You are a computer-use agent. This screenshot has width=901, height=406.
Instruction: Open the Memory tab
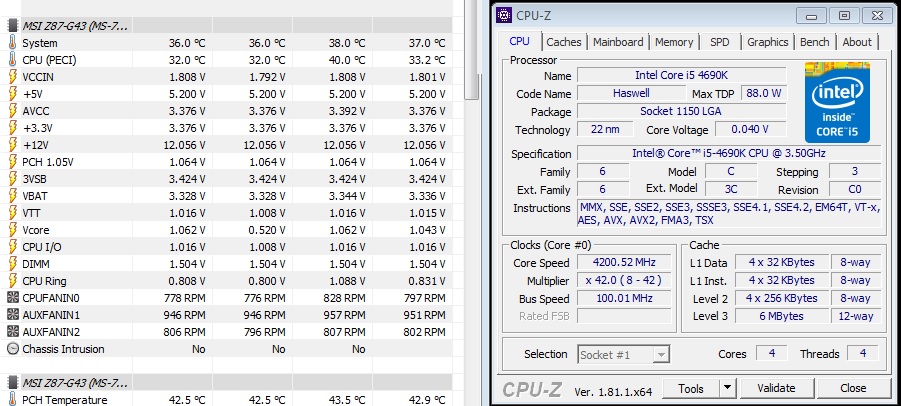[674, 42]
